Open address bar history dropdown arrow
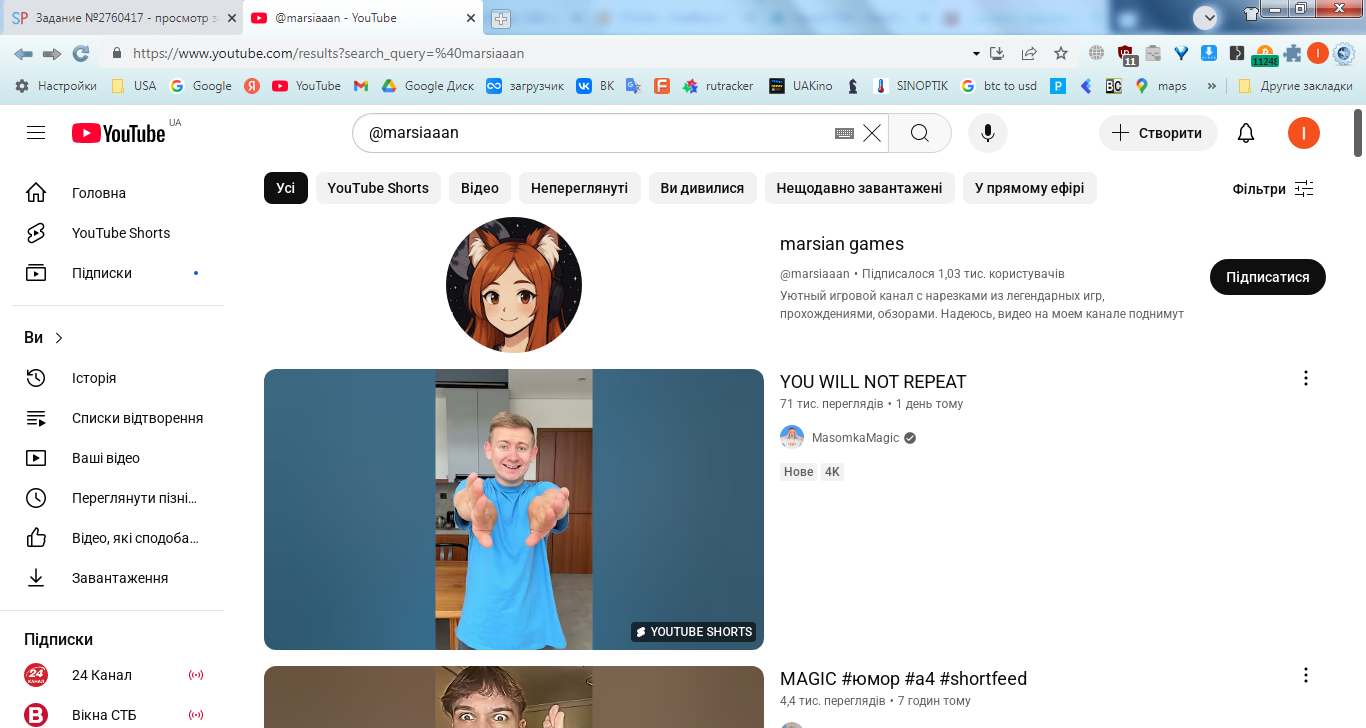Screen dimensions: 1366x728 (977, 54)
